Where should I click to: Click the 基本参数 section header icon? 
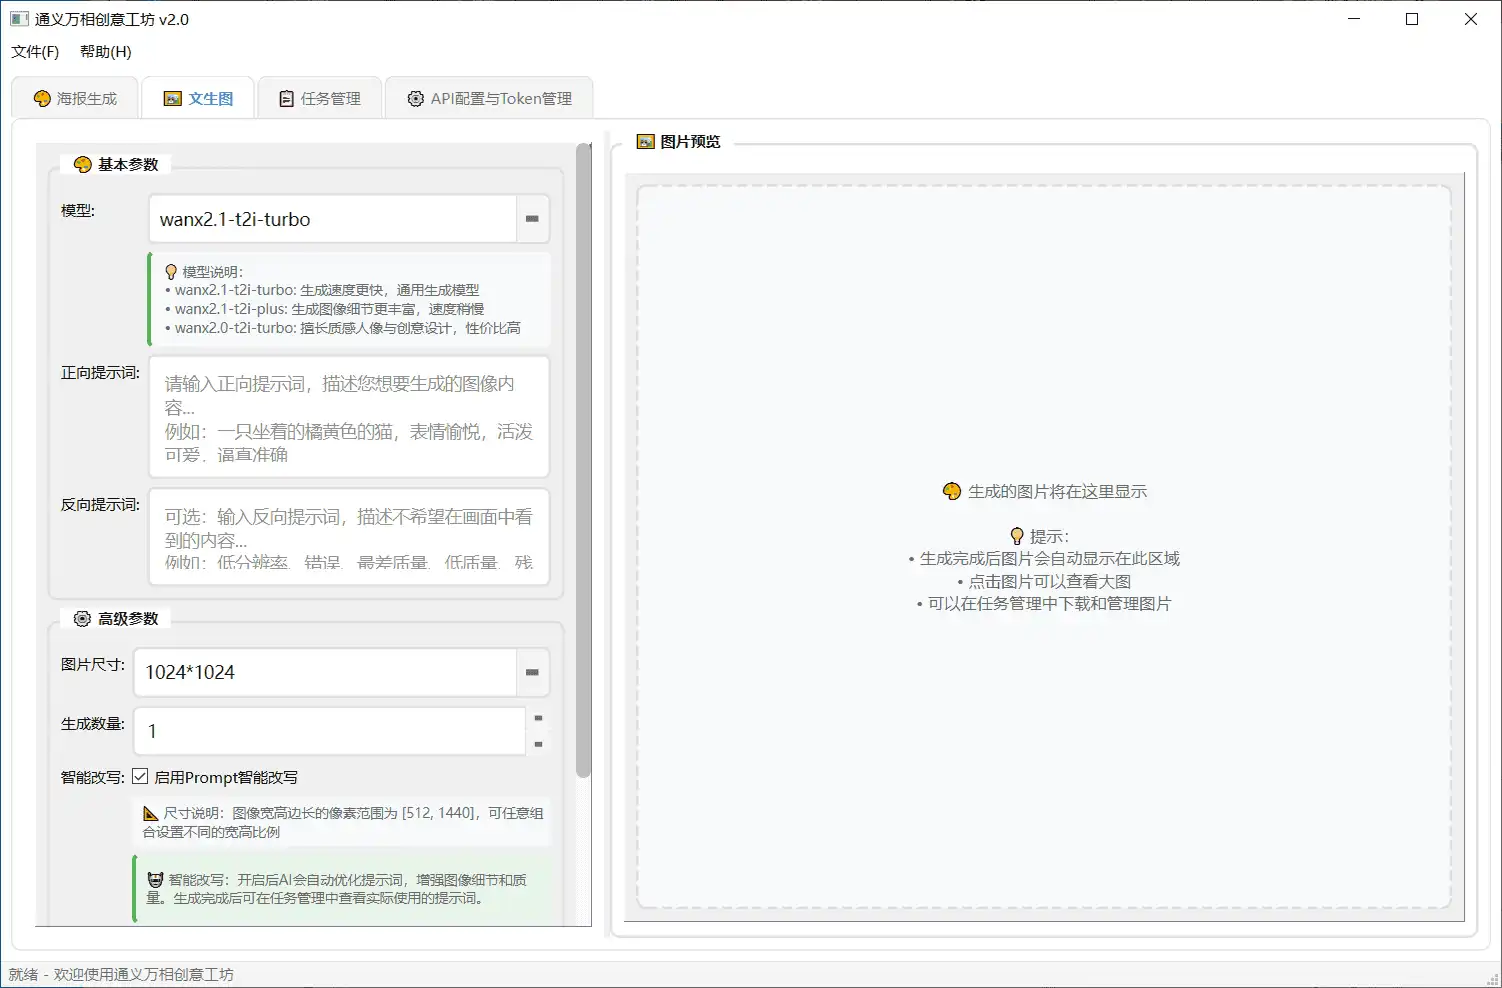[82, 163]
